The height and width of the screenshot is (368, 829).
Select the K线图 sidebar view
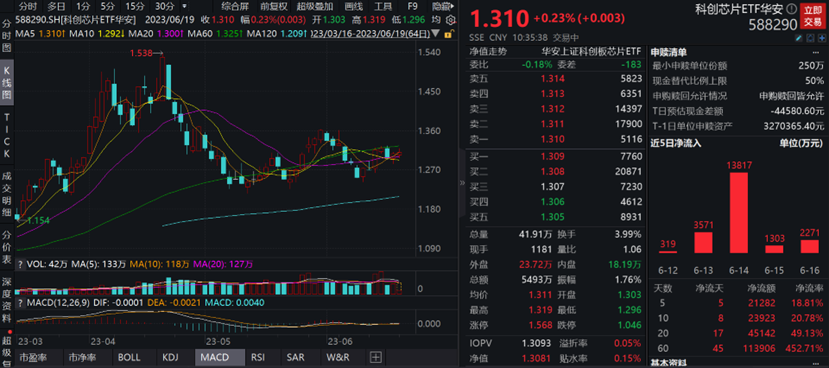[x=7, y=83]
